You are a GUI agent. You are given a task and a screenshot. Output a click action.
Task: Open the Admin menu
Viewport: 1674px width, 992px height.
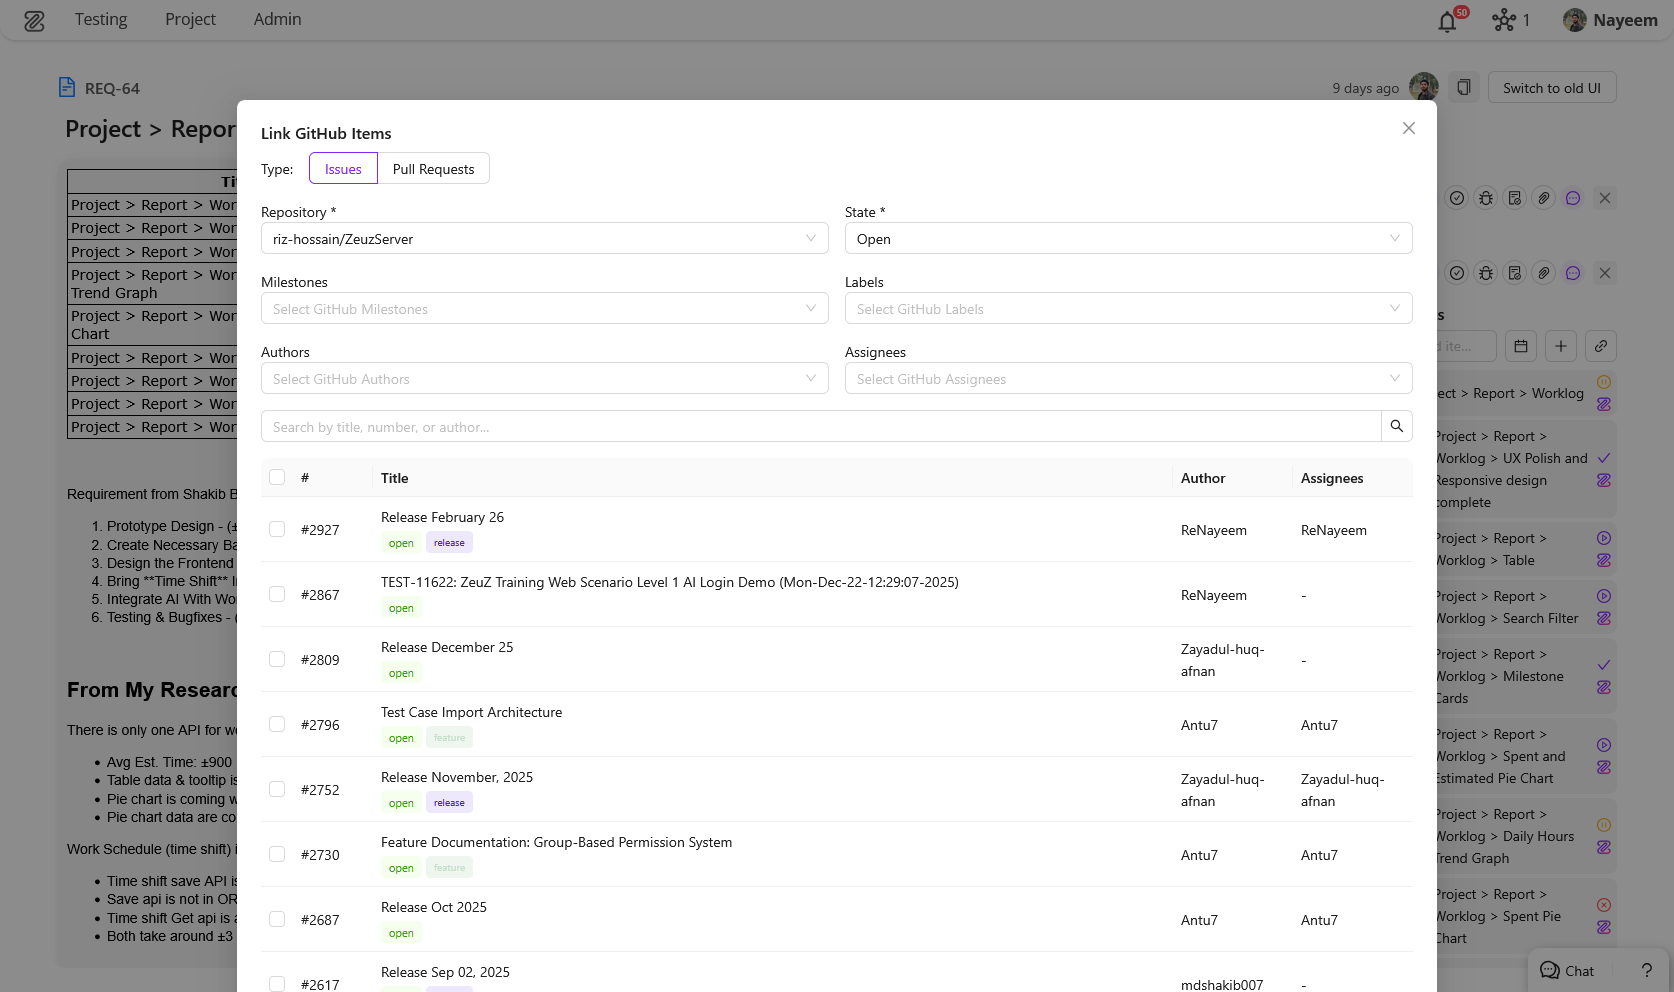tap(277, 19)
